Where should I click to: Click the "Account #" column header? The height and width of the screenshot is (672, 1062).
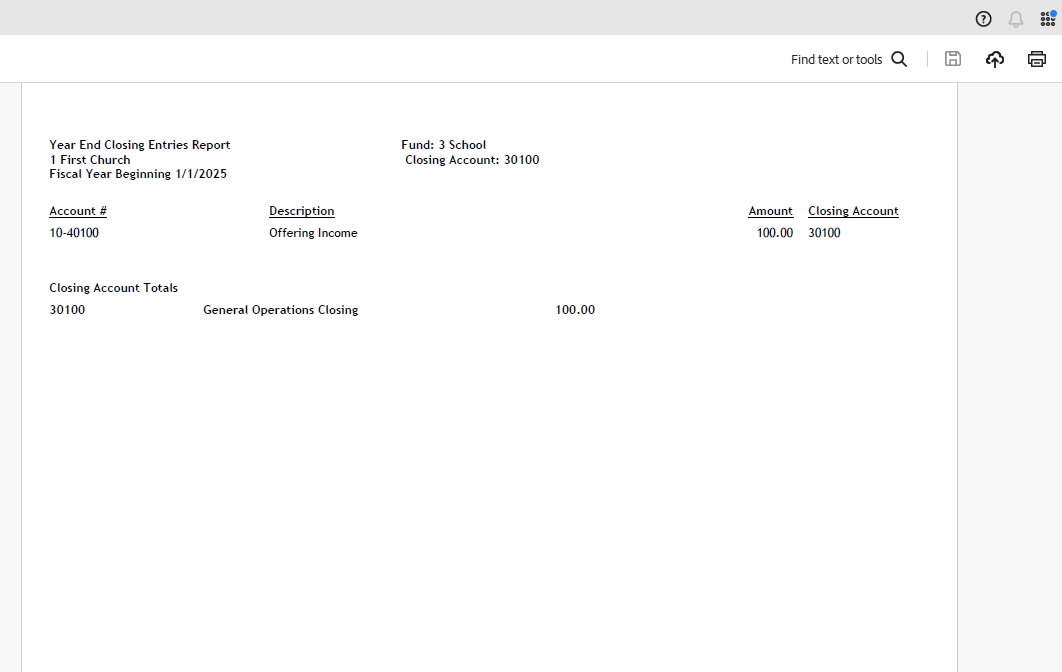pyautogui.click(x=78, y=211)
